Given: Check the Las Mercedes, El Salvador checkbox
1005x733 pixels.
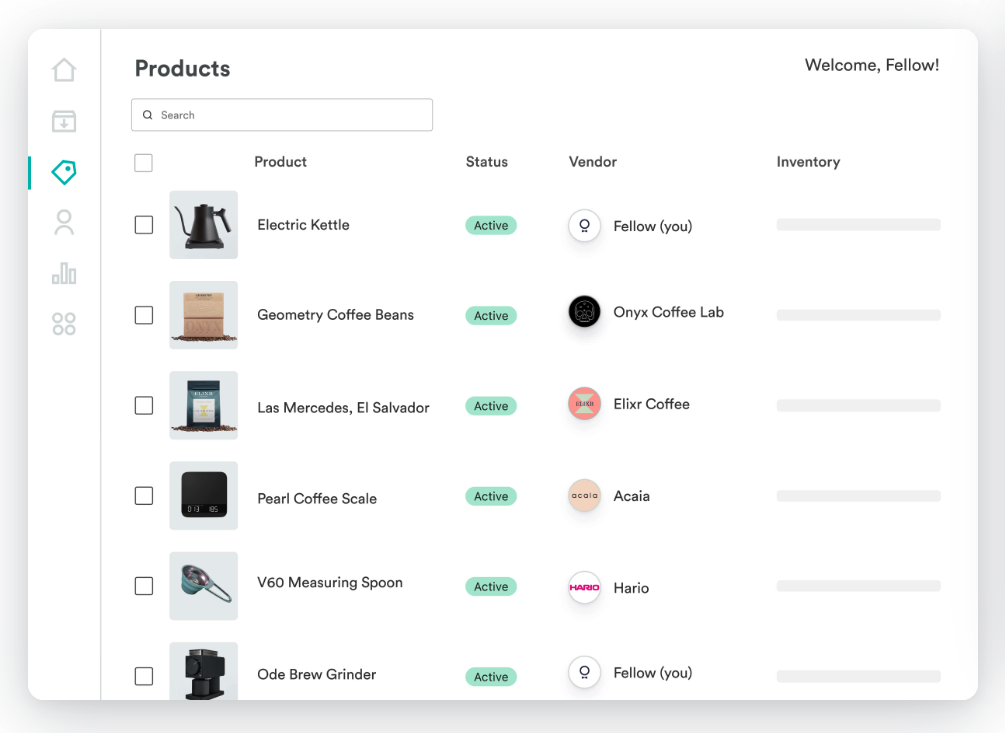Looking at the screenshot, I should [x=144, y=406].
